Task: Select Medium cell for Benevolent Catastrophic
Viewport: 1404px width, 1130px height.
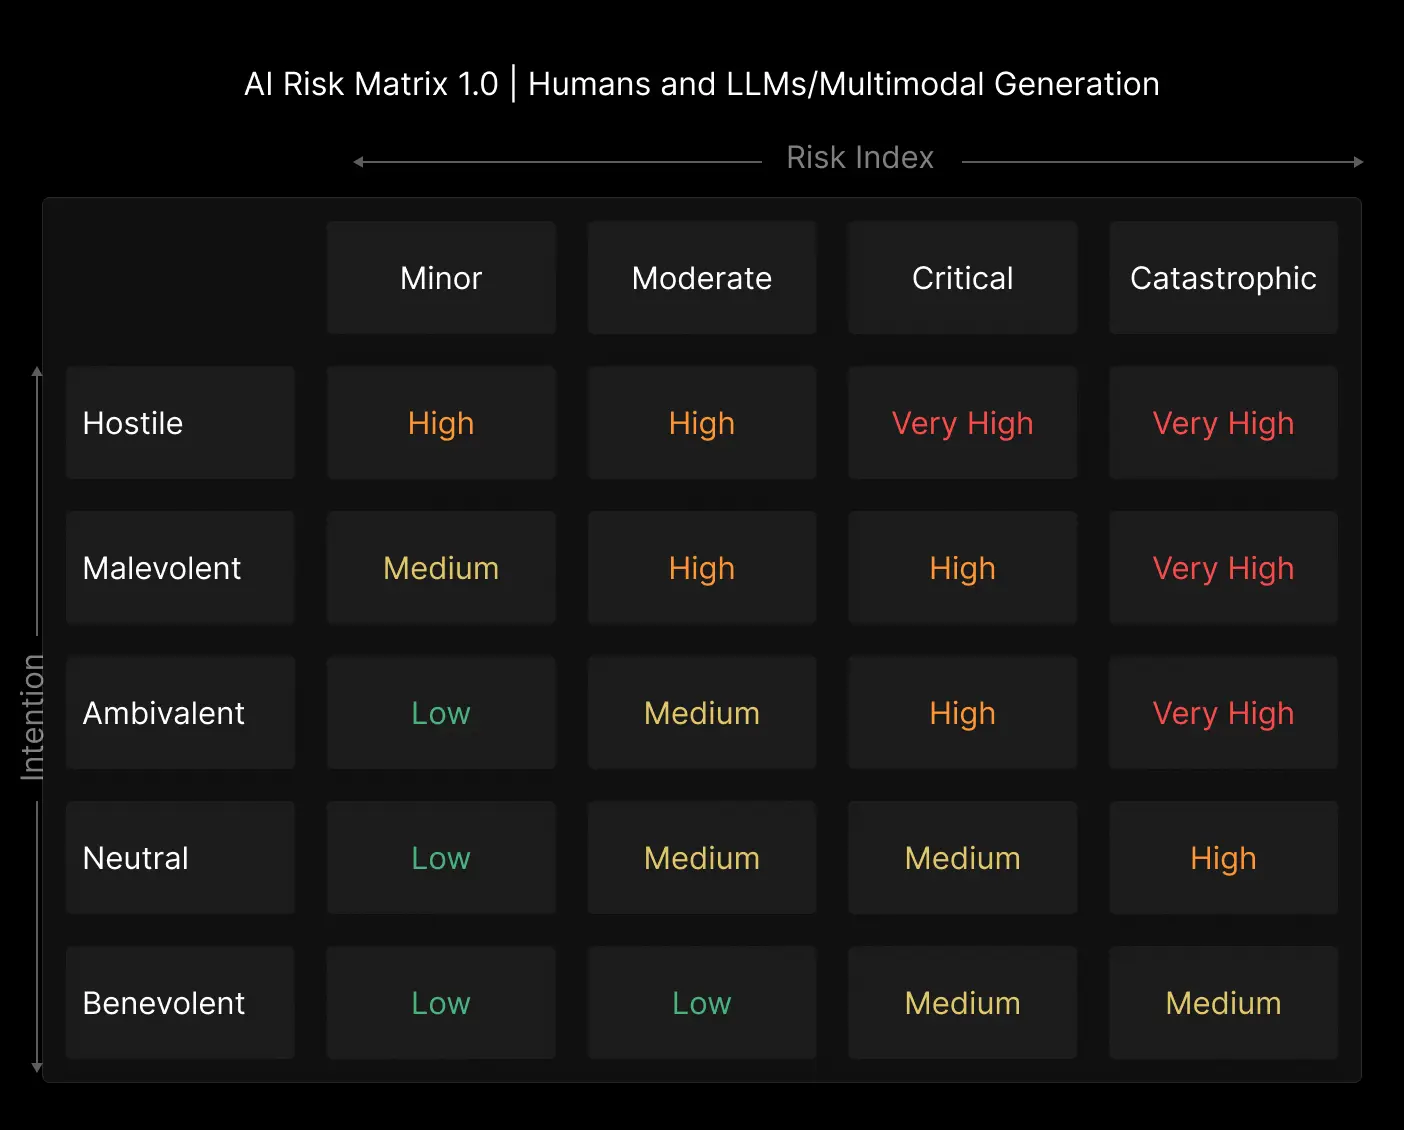Action: [x=1223, y=1003]
